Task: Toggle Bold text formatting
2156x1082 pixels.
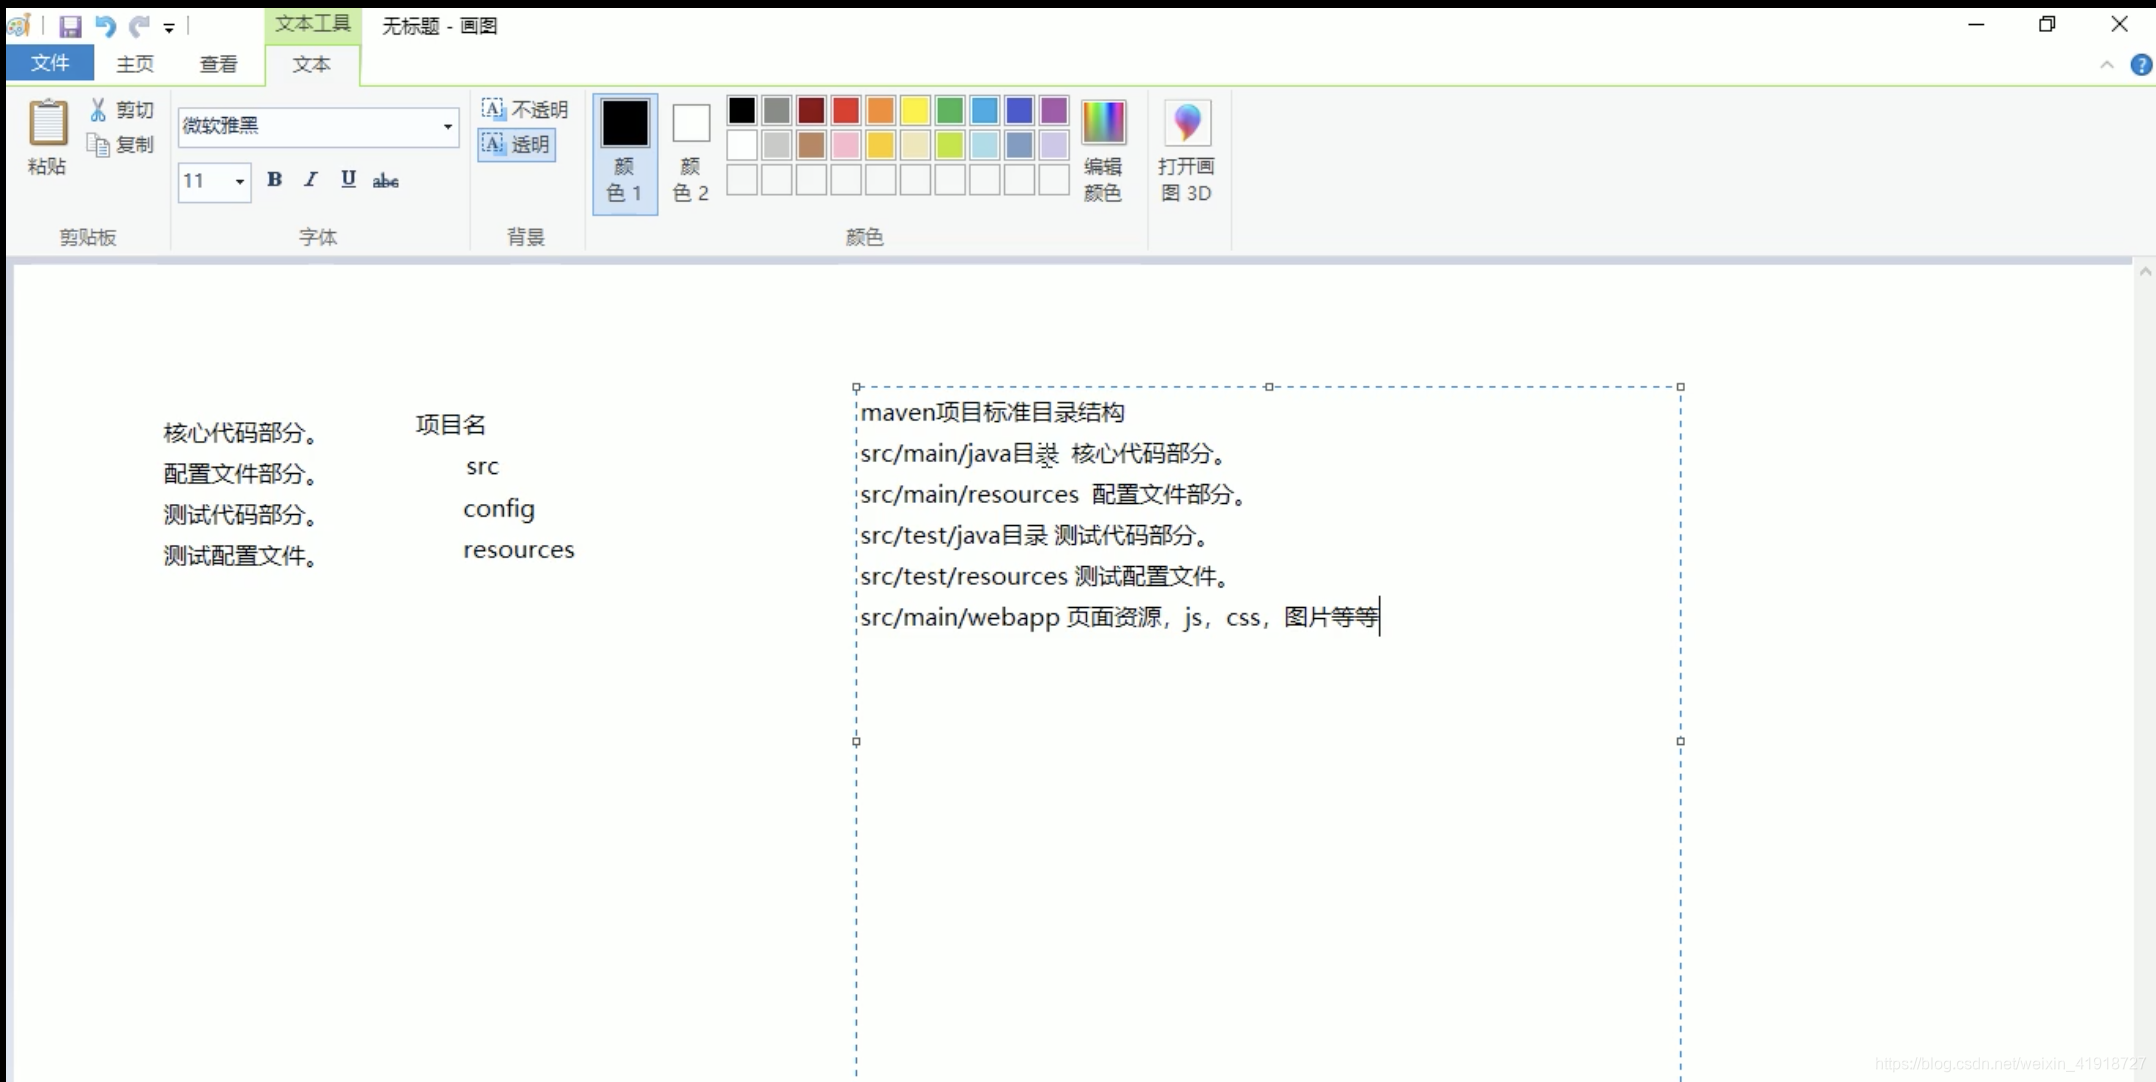Action: point(274,180)
